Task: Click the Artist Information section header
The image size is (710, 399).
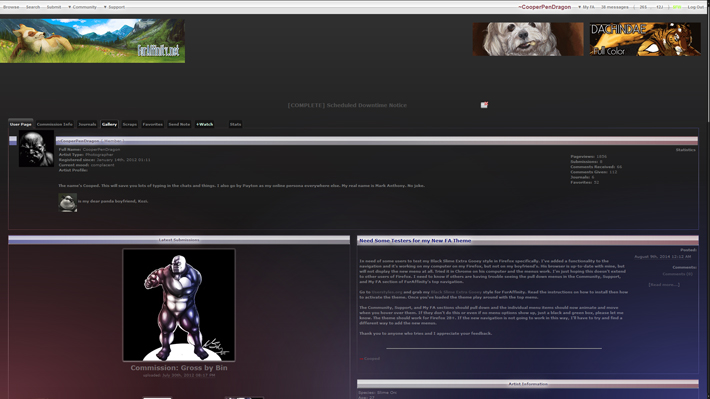Action: pos(528,384)
